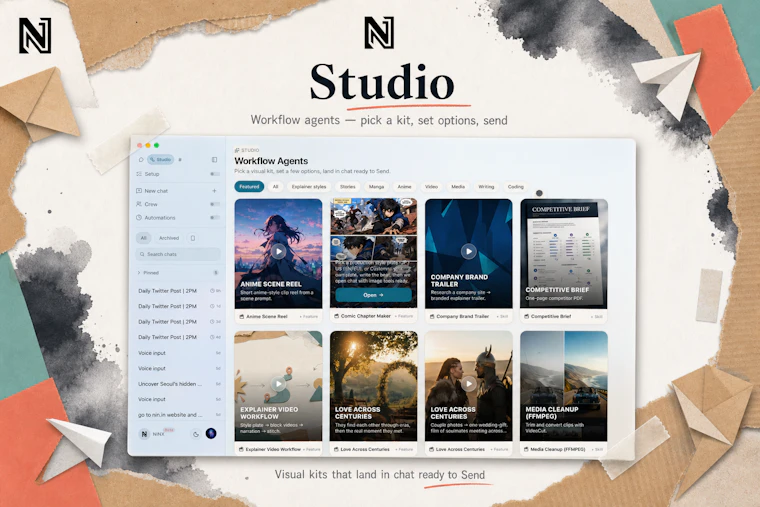The height and width of the screenshot is (507, 760).
Task: Click Open on the Comic Chapter Maker card
Action: tap(373, 295)
